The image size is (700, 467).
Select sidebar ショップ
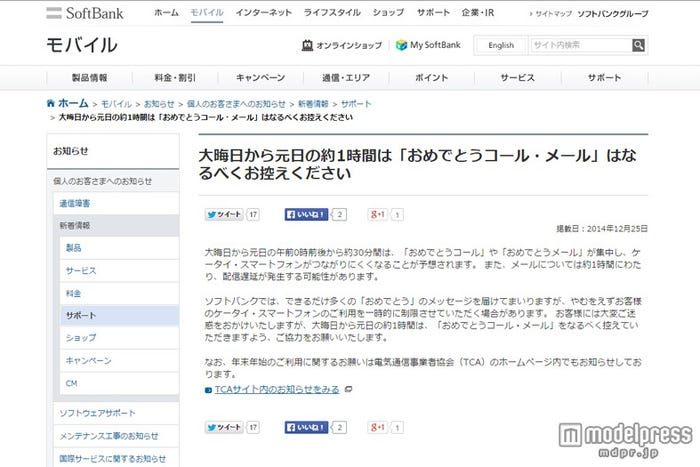119,338
